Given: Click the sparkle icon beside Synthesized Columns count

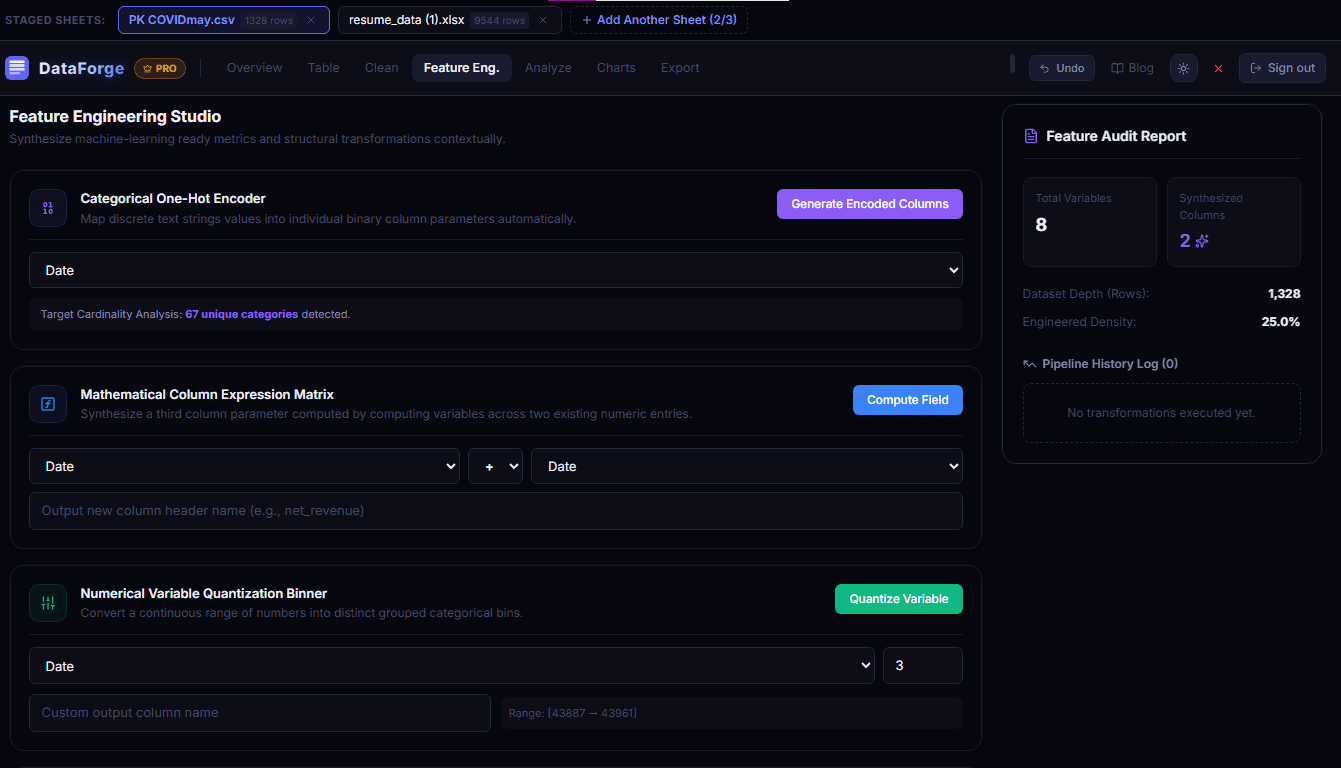Looking at the screenshot, I should click(1203, 241).
